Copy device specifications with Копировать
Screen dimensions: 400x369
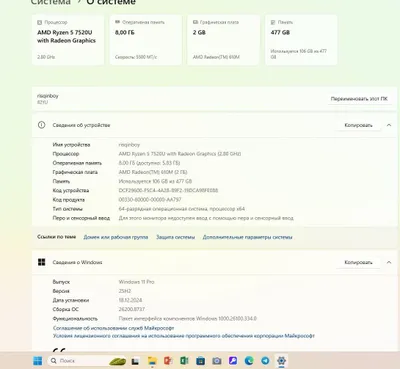[358, 125]
